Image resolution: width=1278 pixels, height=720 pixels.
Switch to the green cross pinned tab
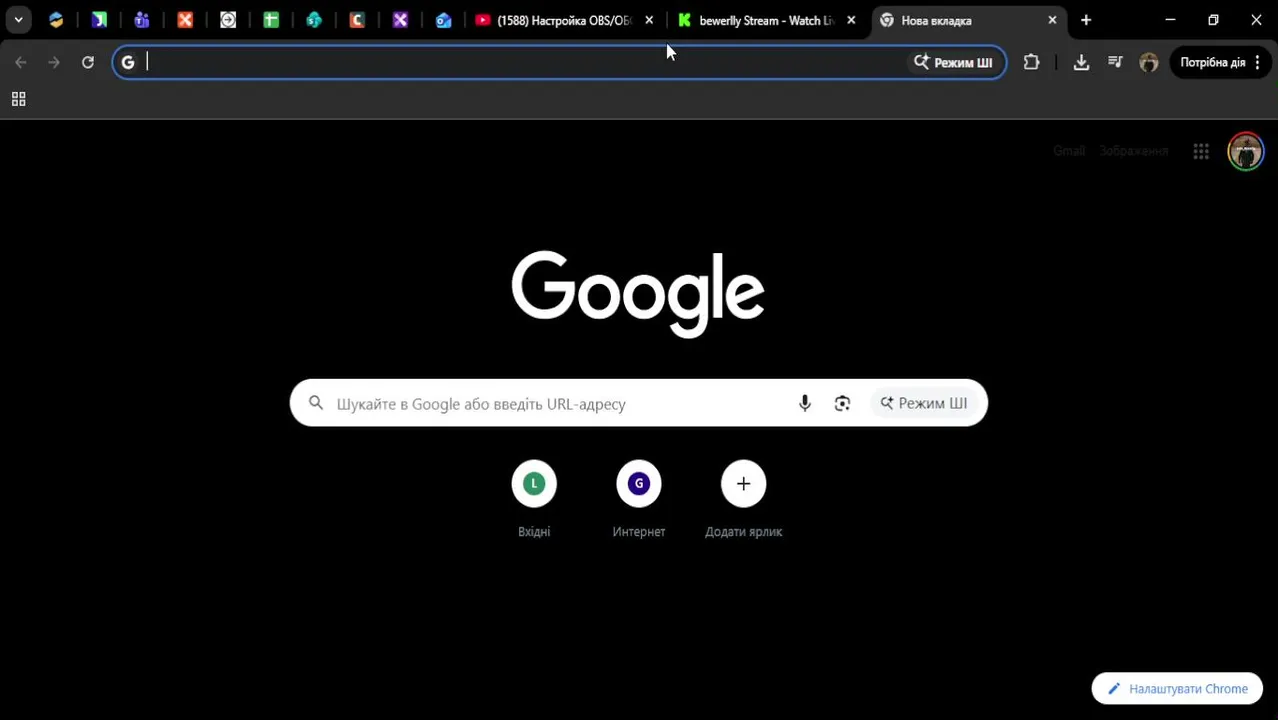(x=271, y=20)
